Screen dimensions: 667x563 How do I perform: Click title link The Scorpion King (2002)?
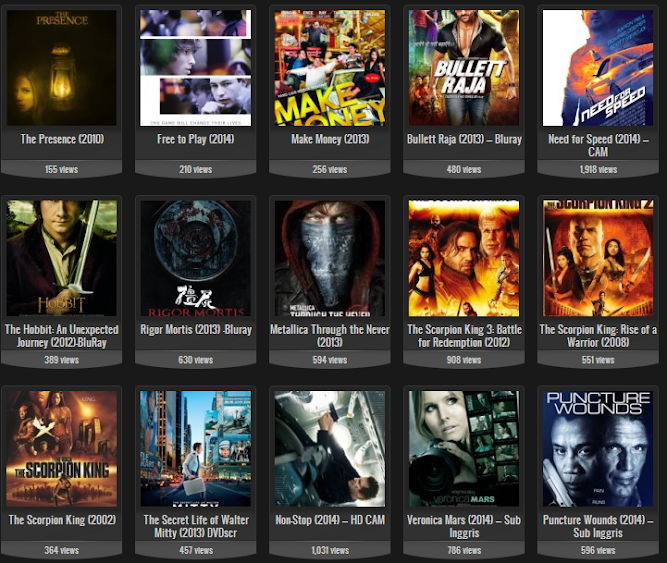pyautogui.click(x=62, y=520)
